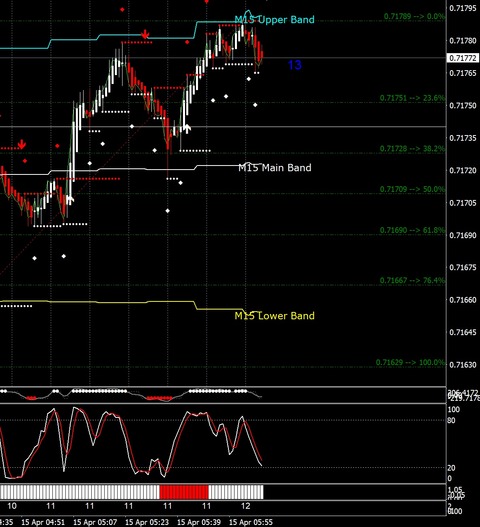Screen dimensions: 480x527
Task: Click the stochastic scale level 80
Action: click(x=452, y=420)
